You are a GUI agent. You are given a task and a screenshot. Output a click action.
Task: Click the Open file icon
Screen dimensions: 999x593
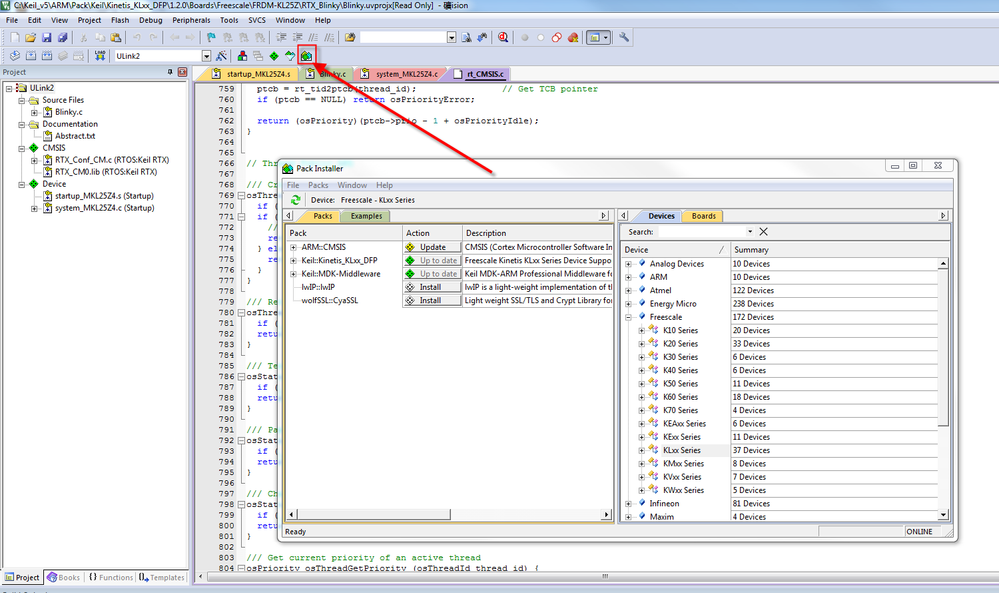(30, 38)
